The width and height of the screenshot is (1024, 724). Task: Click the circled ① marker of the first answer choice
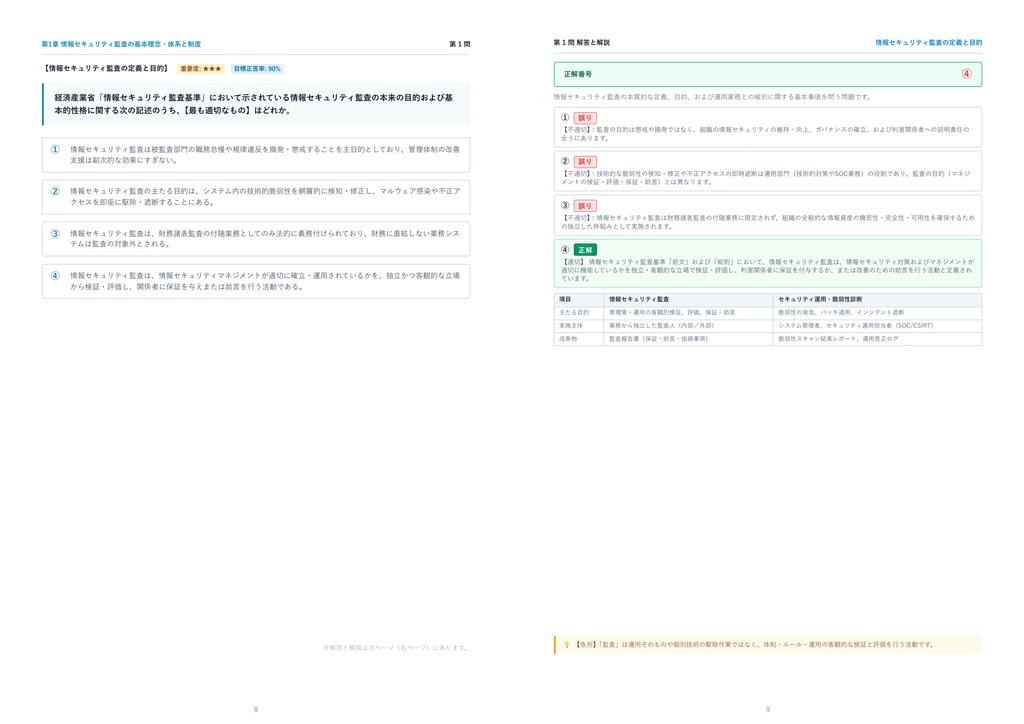pos(55,149)
